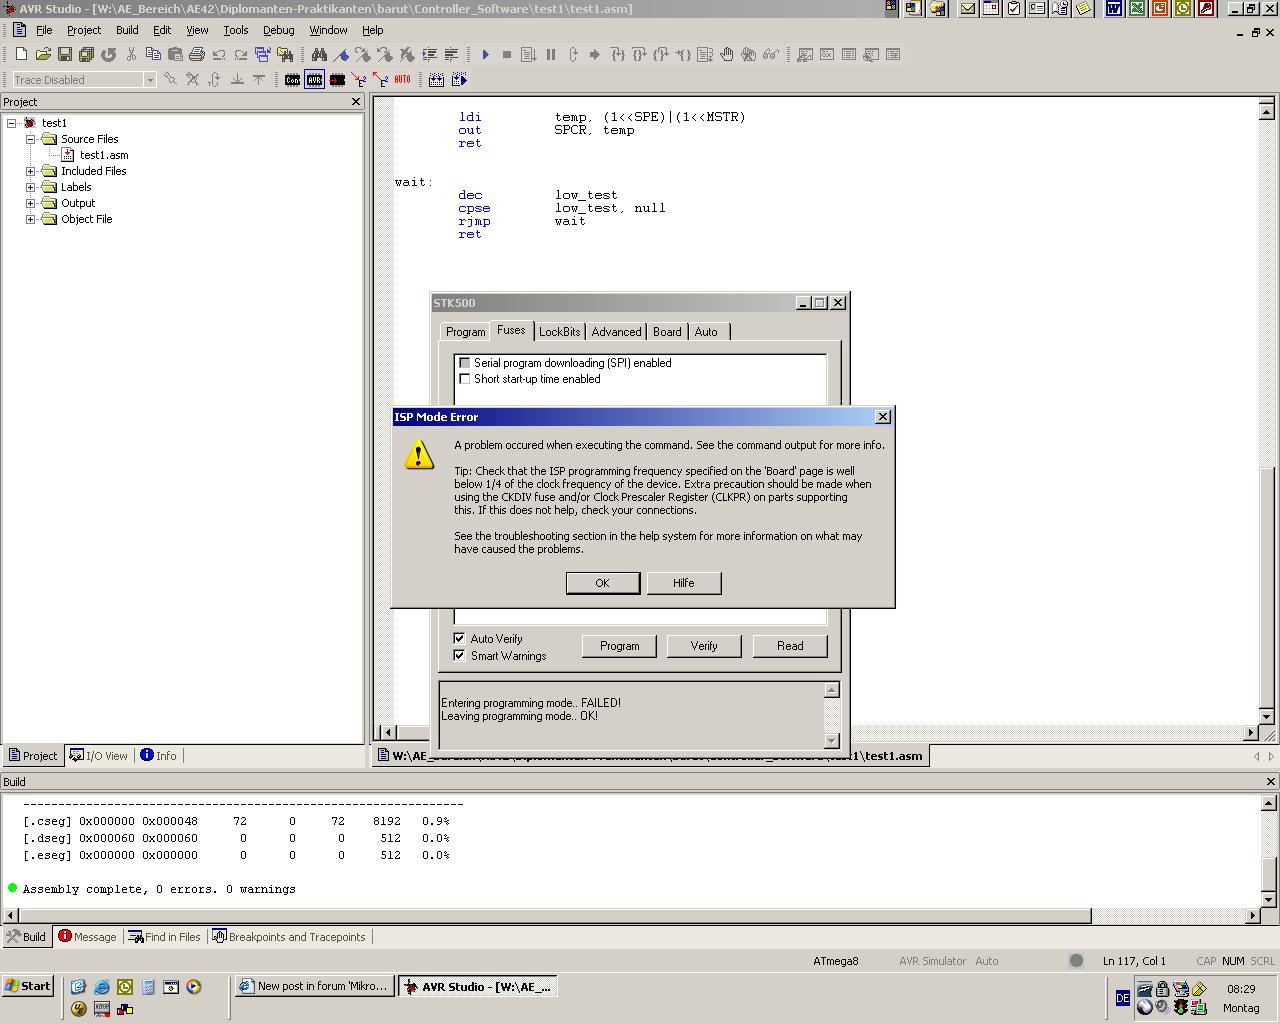The width and height of the screenshot is (1280, 1024).
Task: Print the file with printer icon
Action: 197,54
